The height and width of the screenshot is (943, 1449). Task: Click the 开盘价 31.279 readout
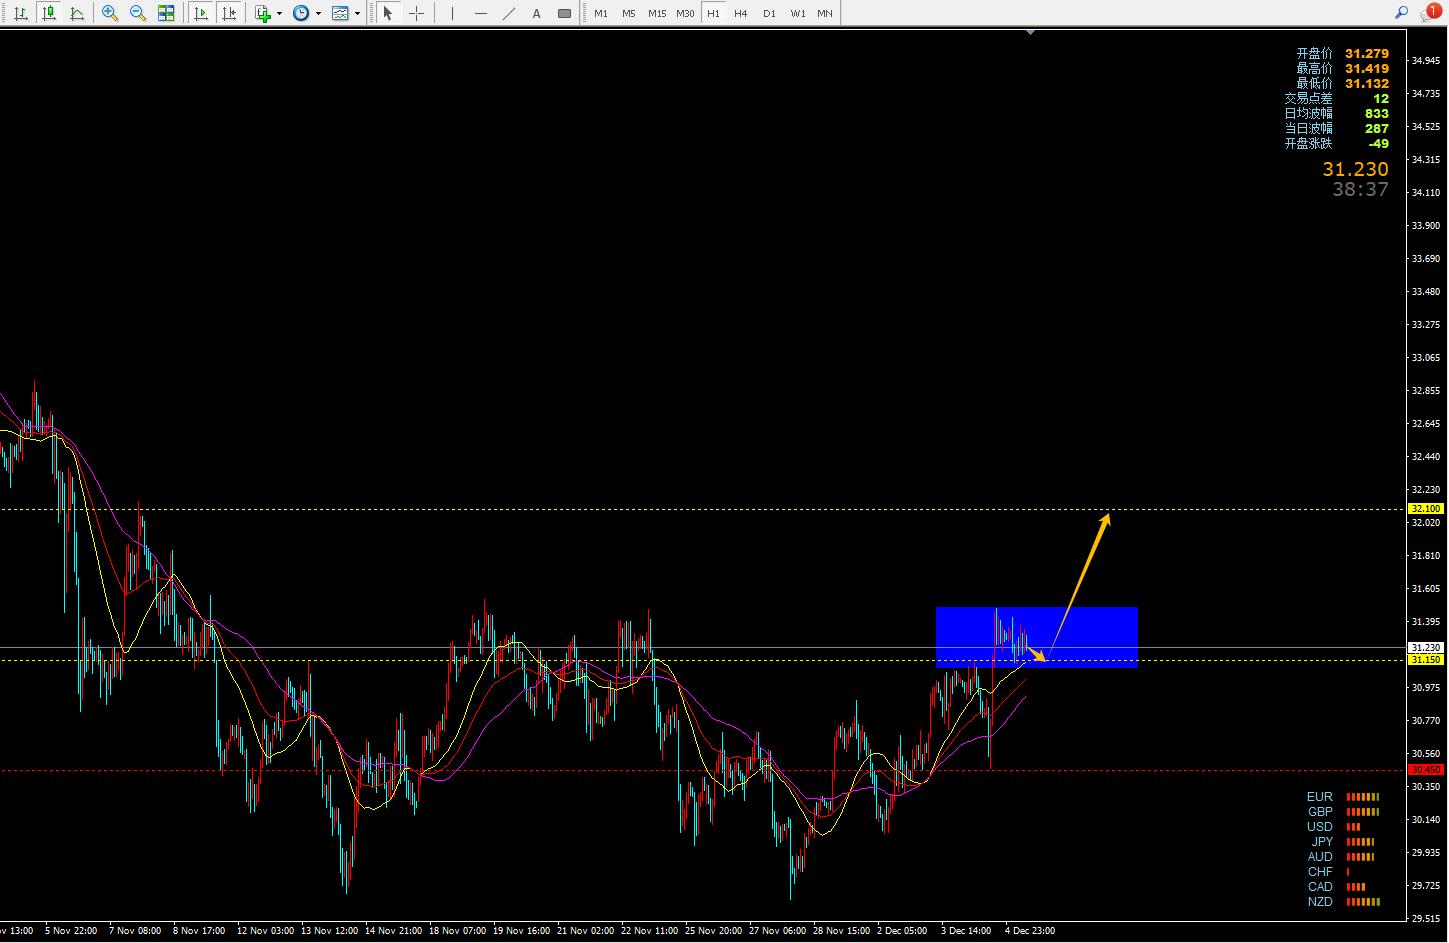(1342, 53)
